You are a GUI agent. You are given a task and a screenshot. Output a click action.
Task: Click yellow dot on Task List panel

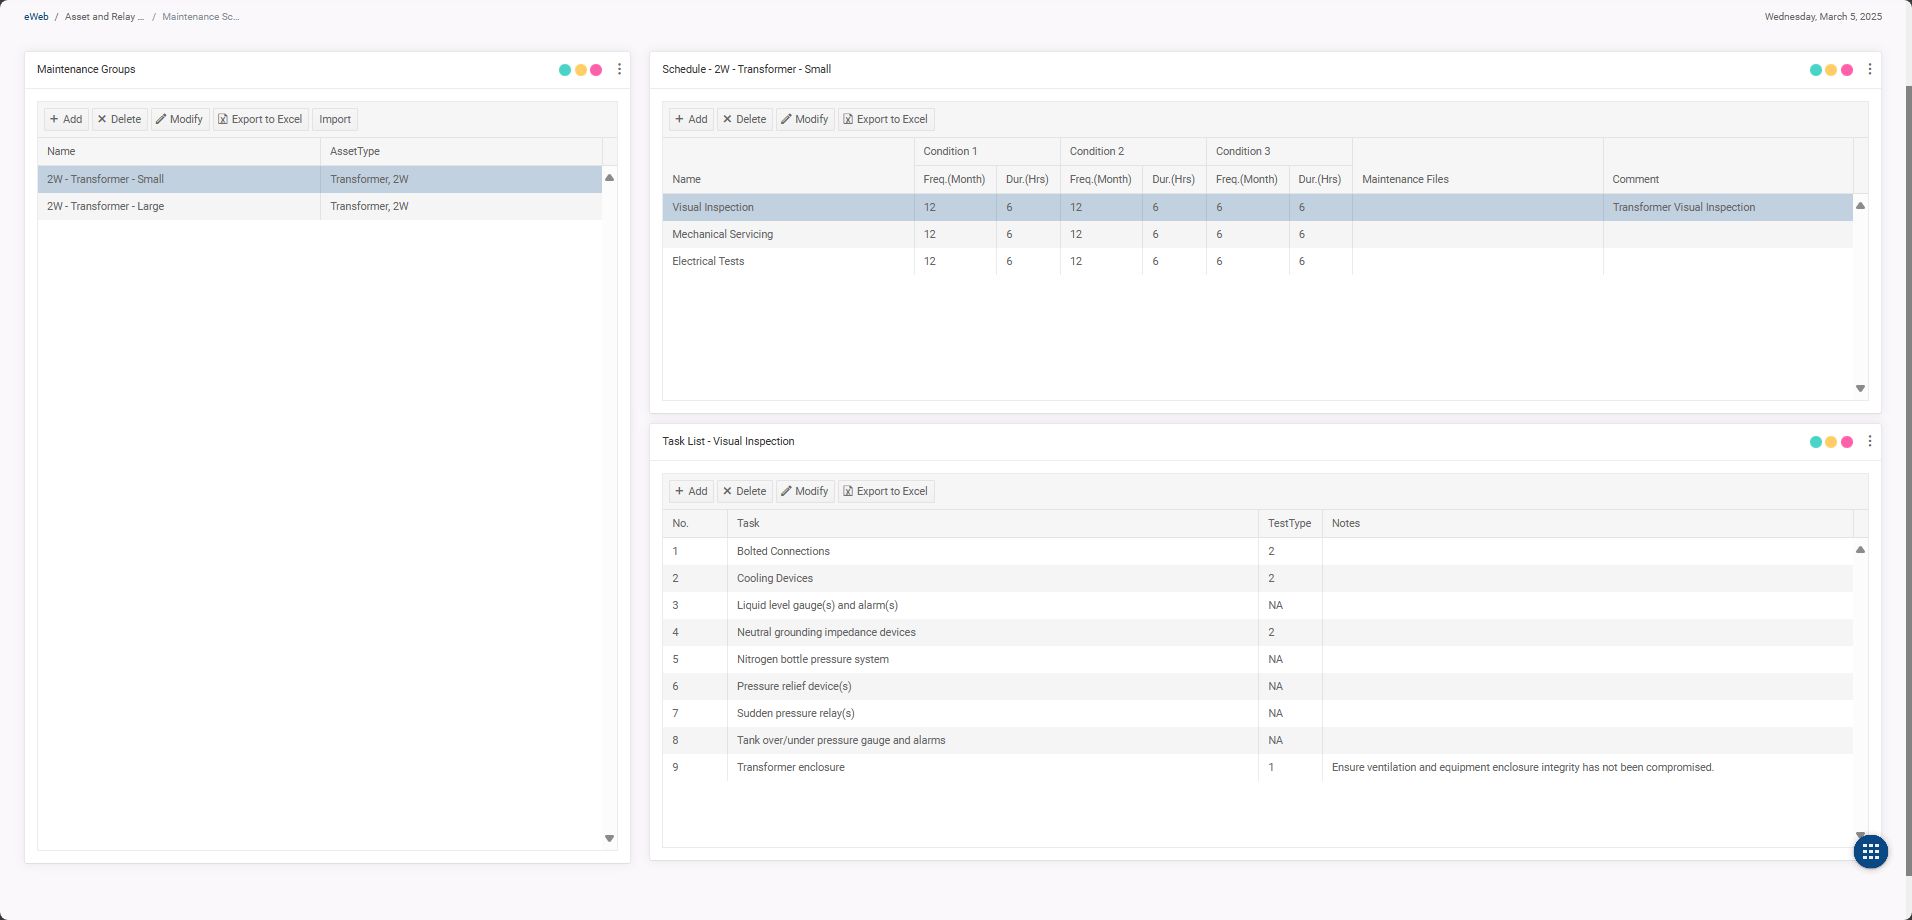(1830, 442)
